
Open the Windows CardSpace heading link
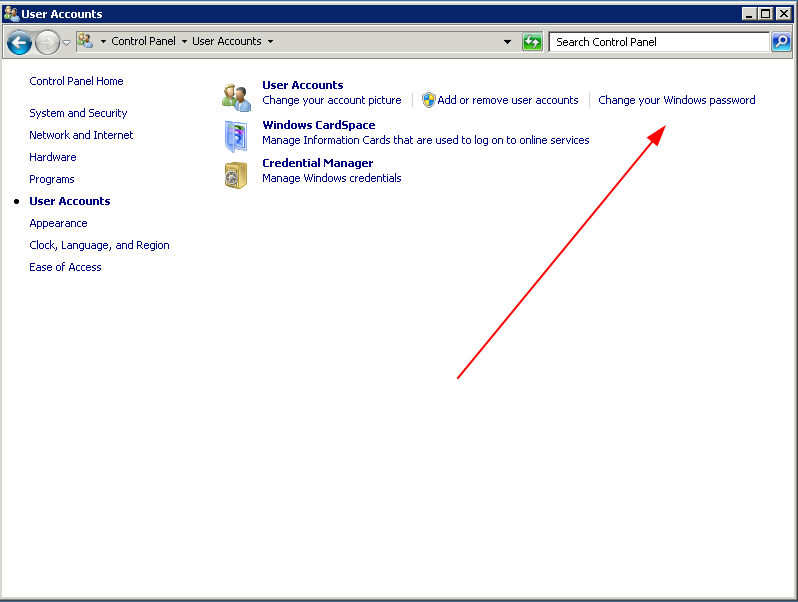(x=319, y=125)
